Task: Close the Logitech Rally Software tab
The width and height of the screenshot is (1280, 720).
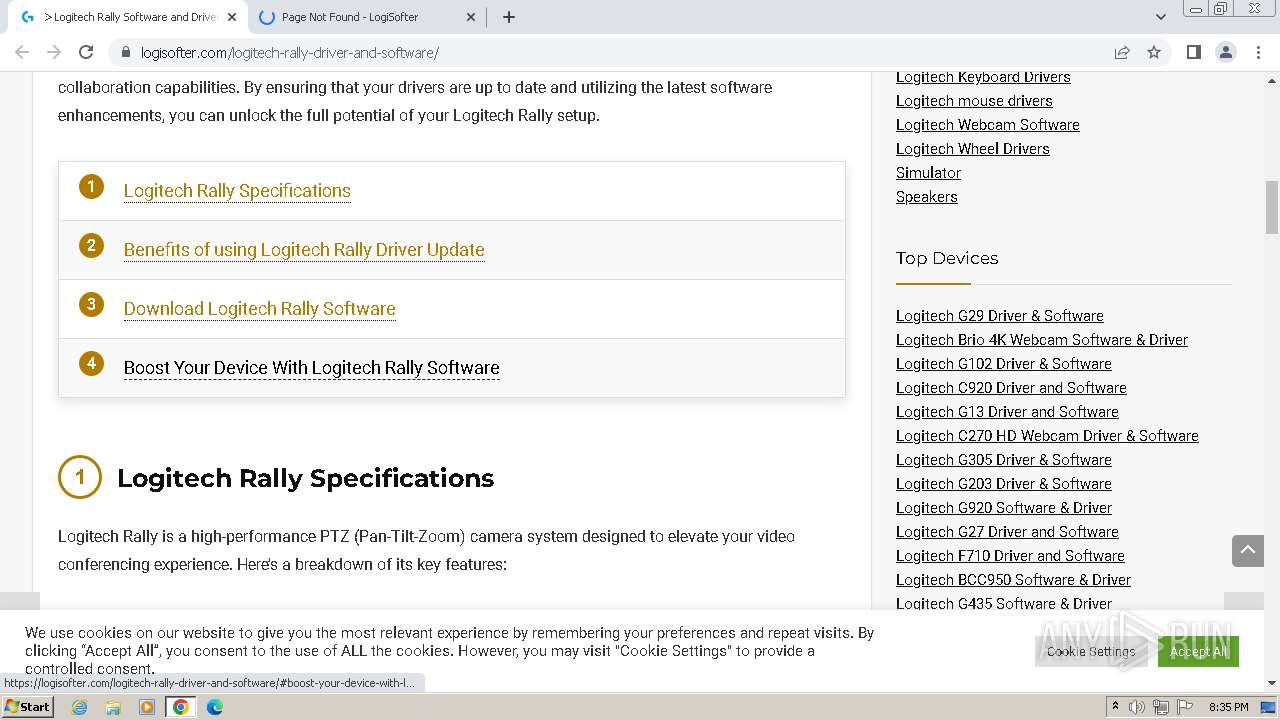Action: tap(232, 17)
